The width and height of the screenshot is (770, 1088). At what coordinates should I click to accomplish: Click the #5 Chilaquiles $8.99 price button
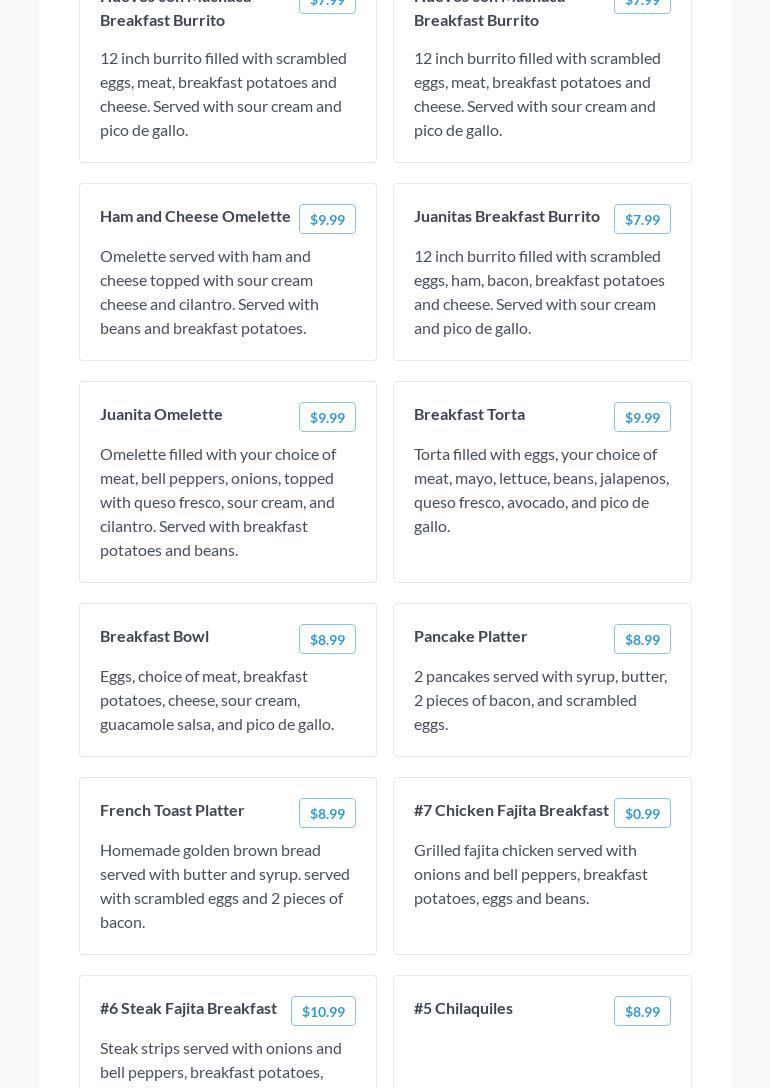[642, 1011]
